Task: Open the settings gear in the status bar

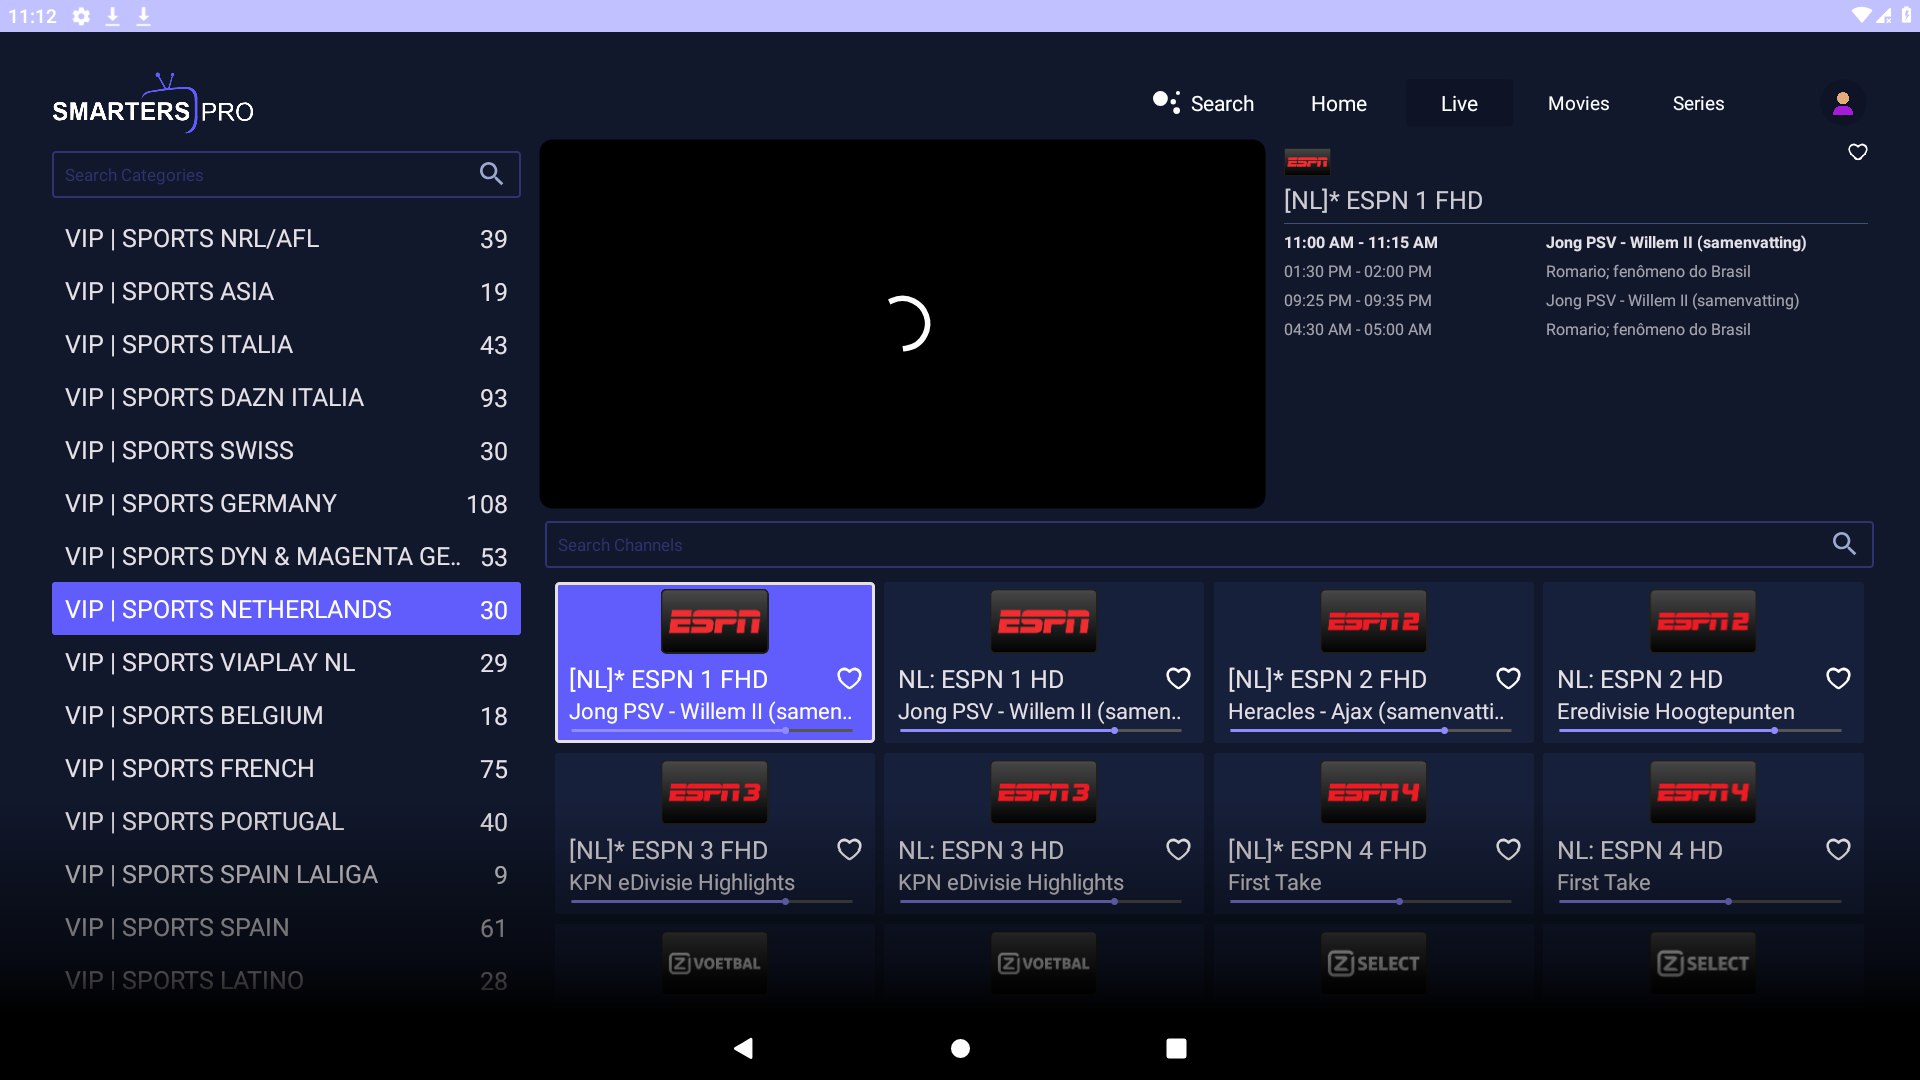Action: tap(80, 15)
